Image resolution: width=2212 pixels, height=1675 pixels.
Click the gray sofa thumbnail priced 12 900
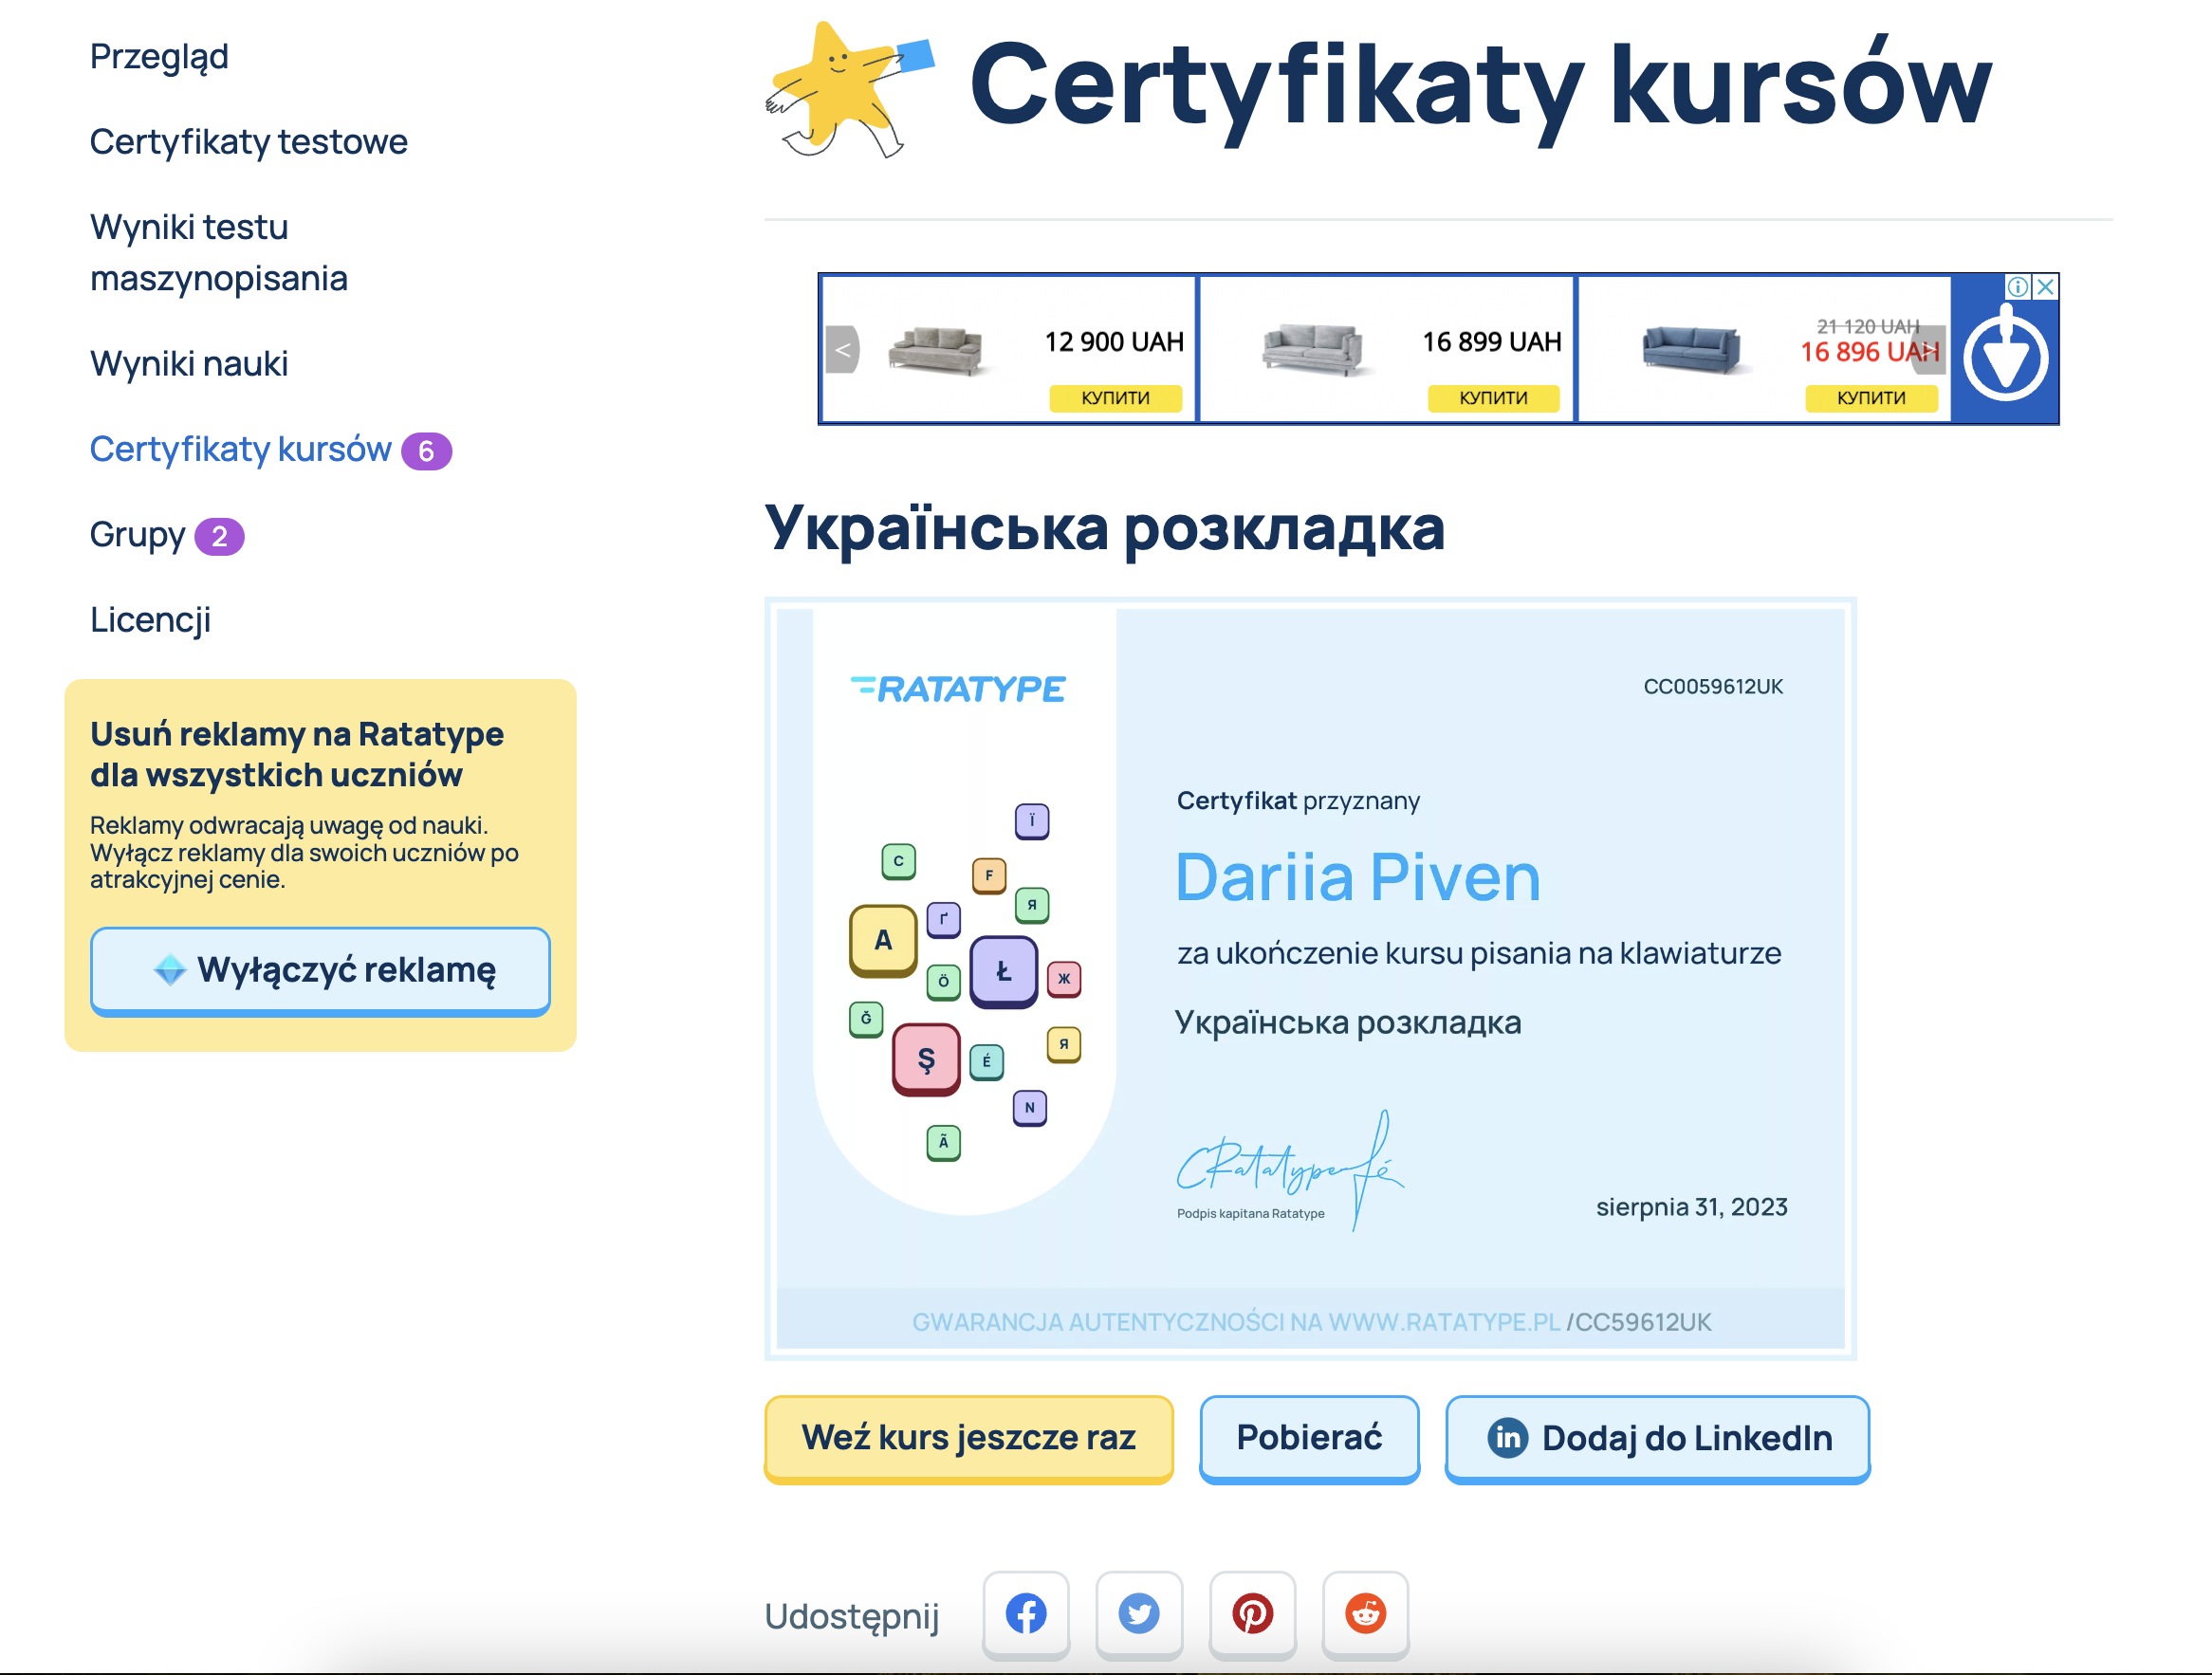point(936,350)
